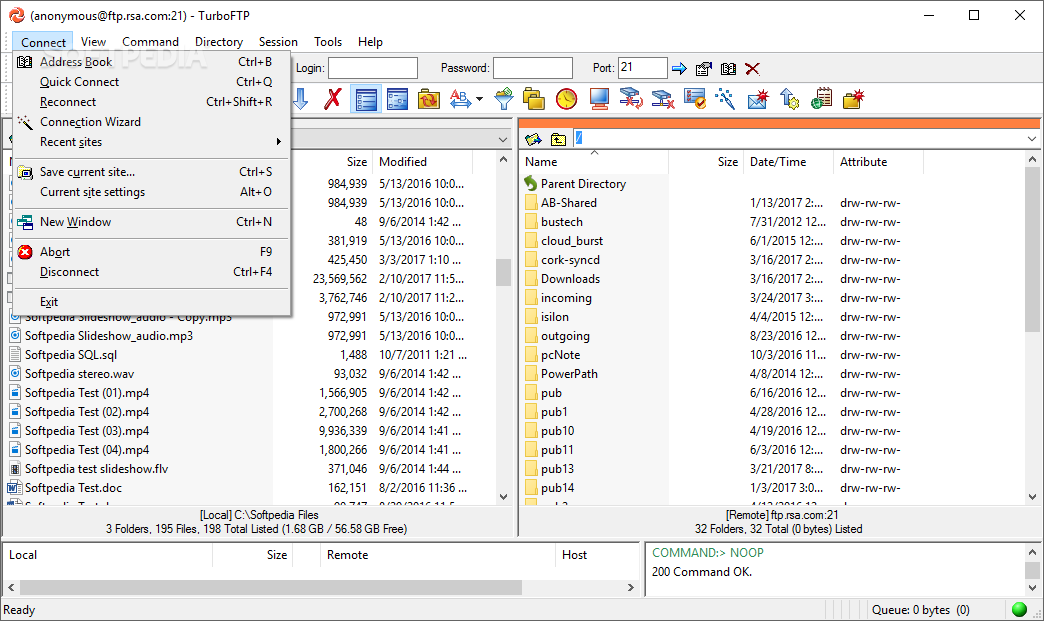Click the blue download arrow toolbar icon
This screenshot has height=621, width=1044.
pos(301,99)
